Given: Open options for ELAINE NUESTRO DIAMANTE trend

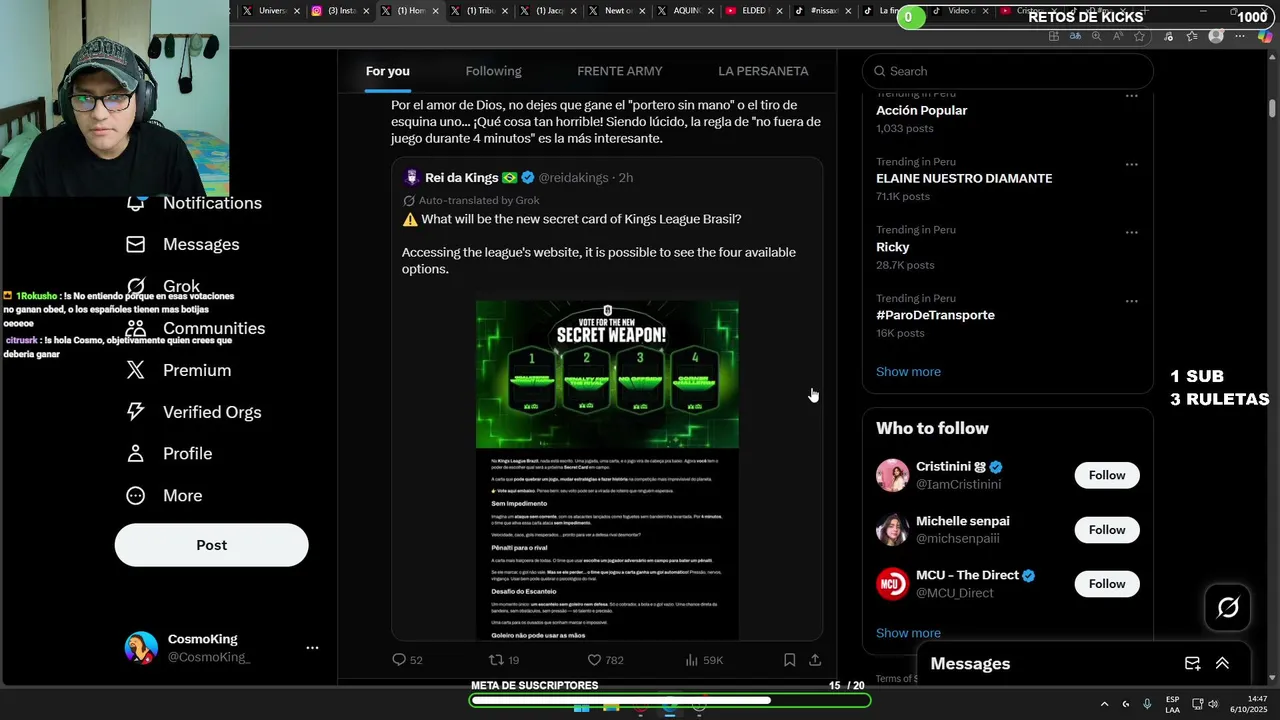Looking at the screenshot, I should (1132, 164).
